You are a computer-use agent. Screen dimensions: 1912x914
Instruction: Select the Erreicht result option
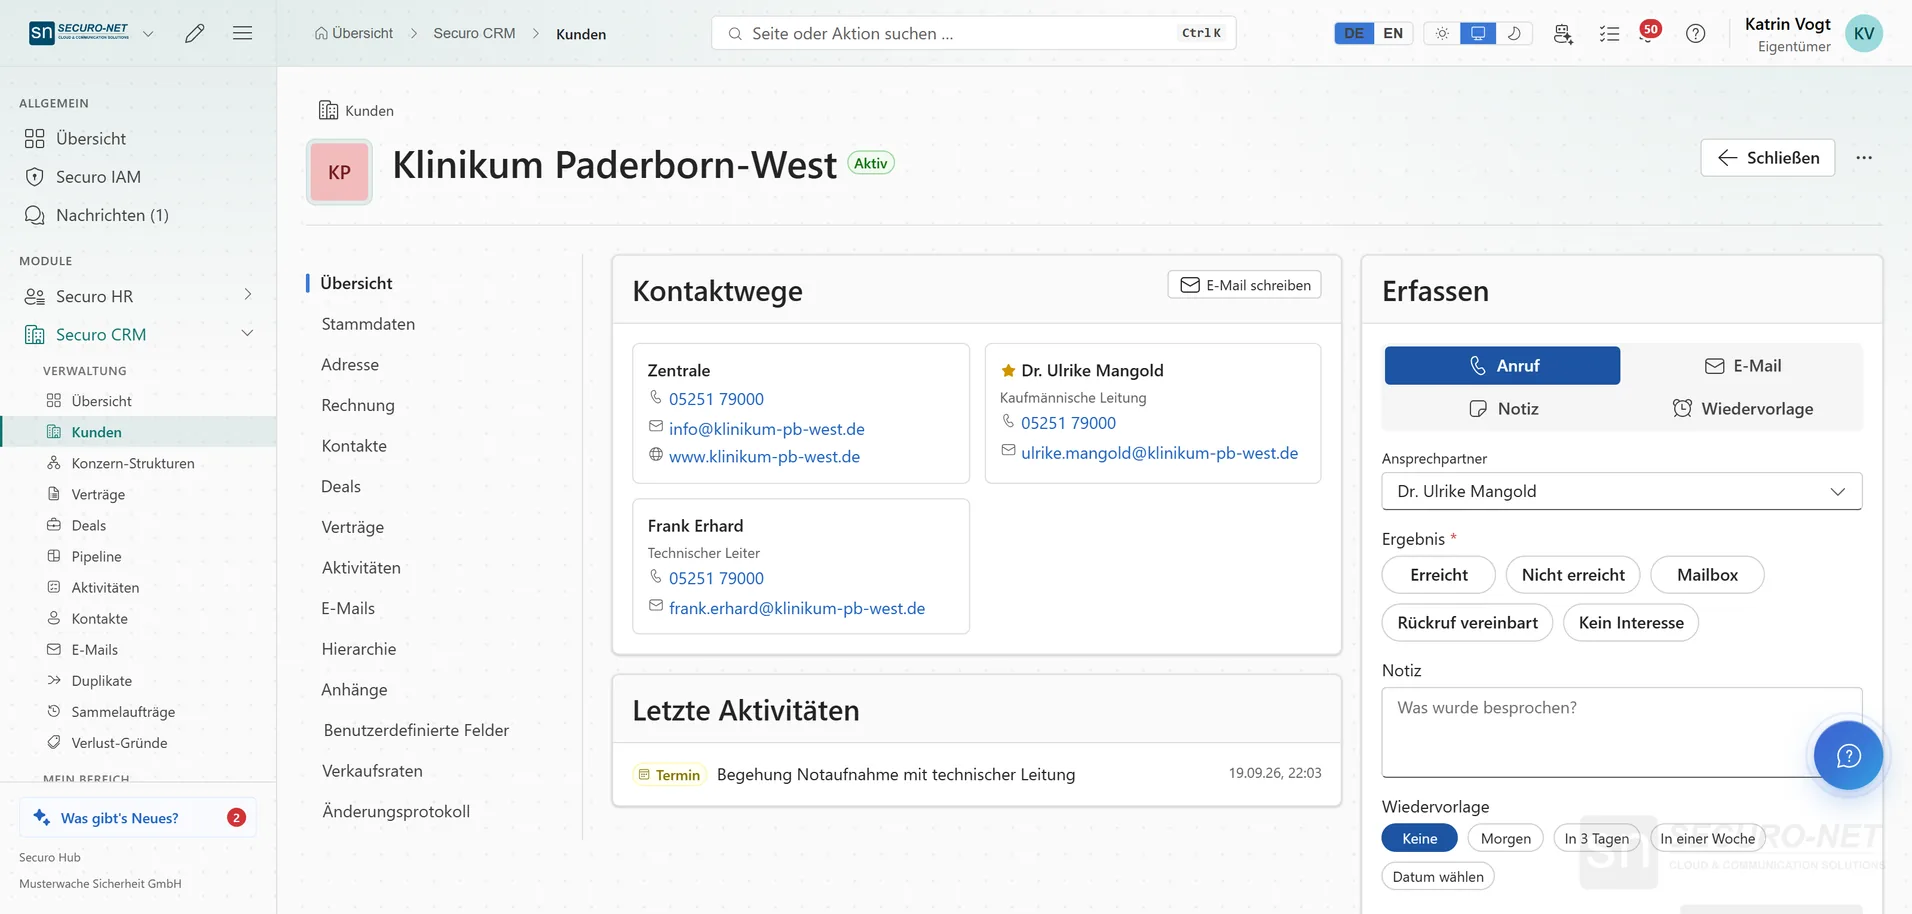pyautogui.click(x=1439, y=575)
